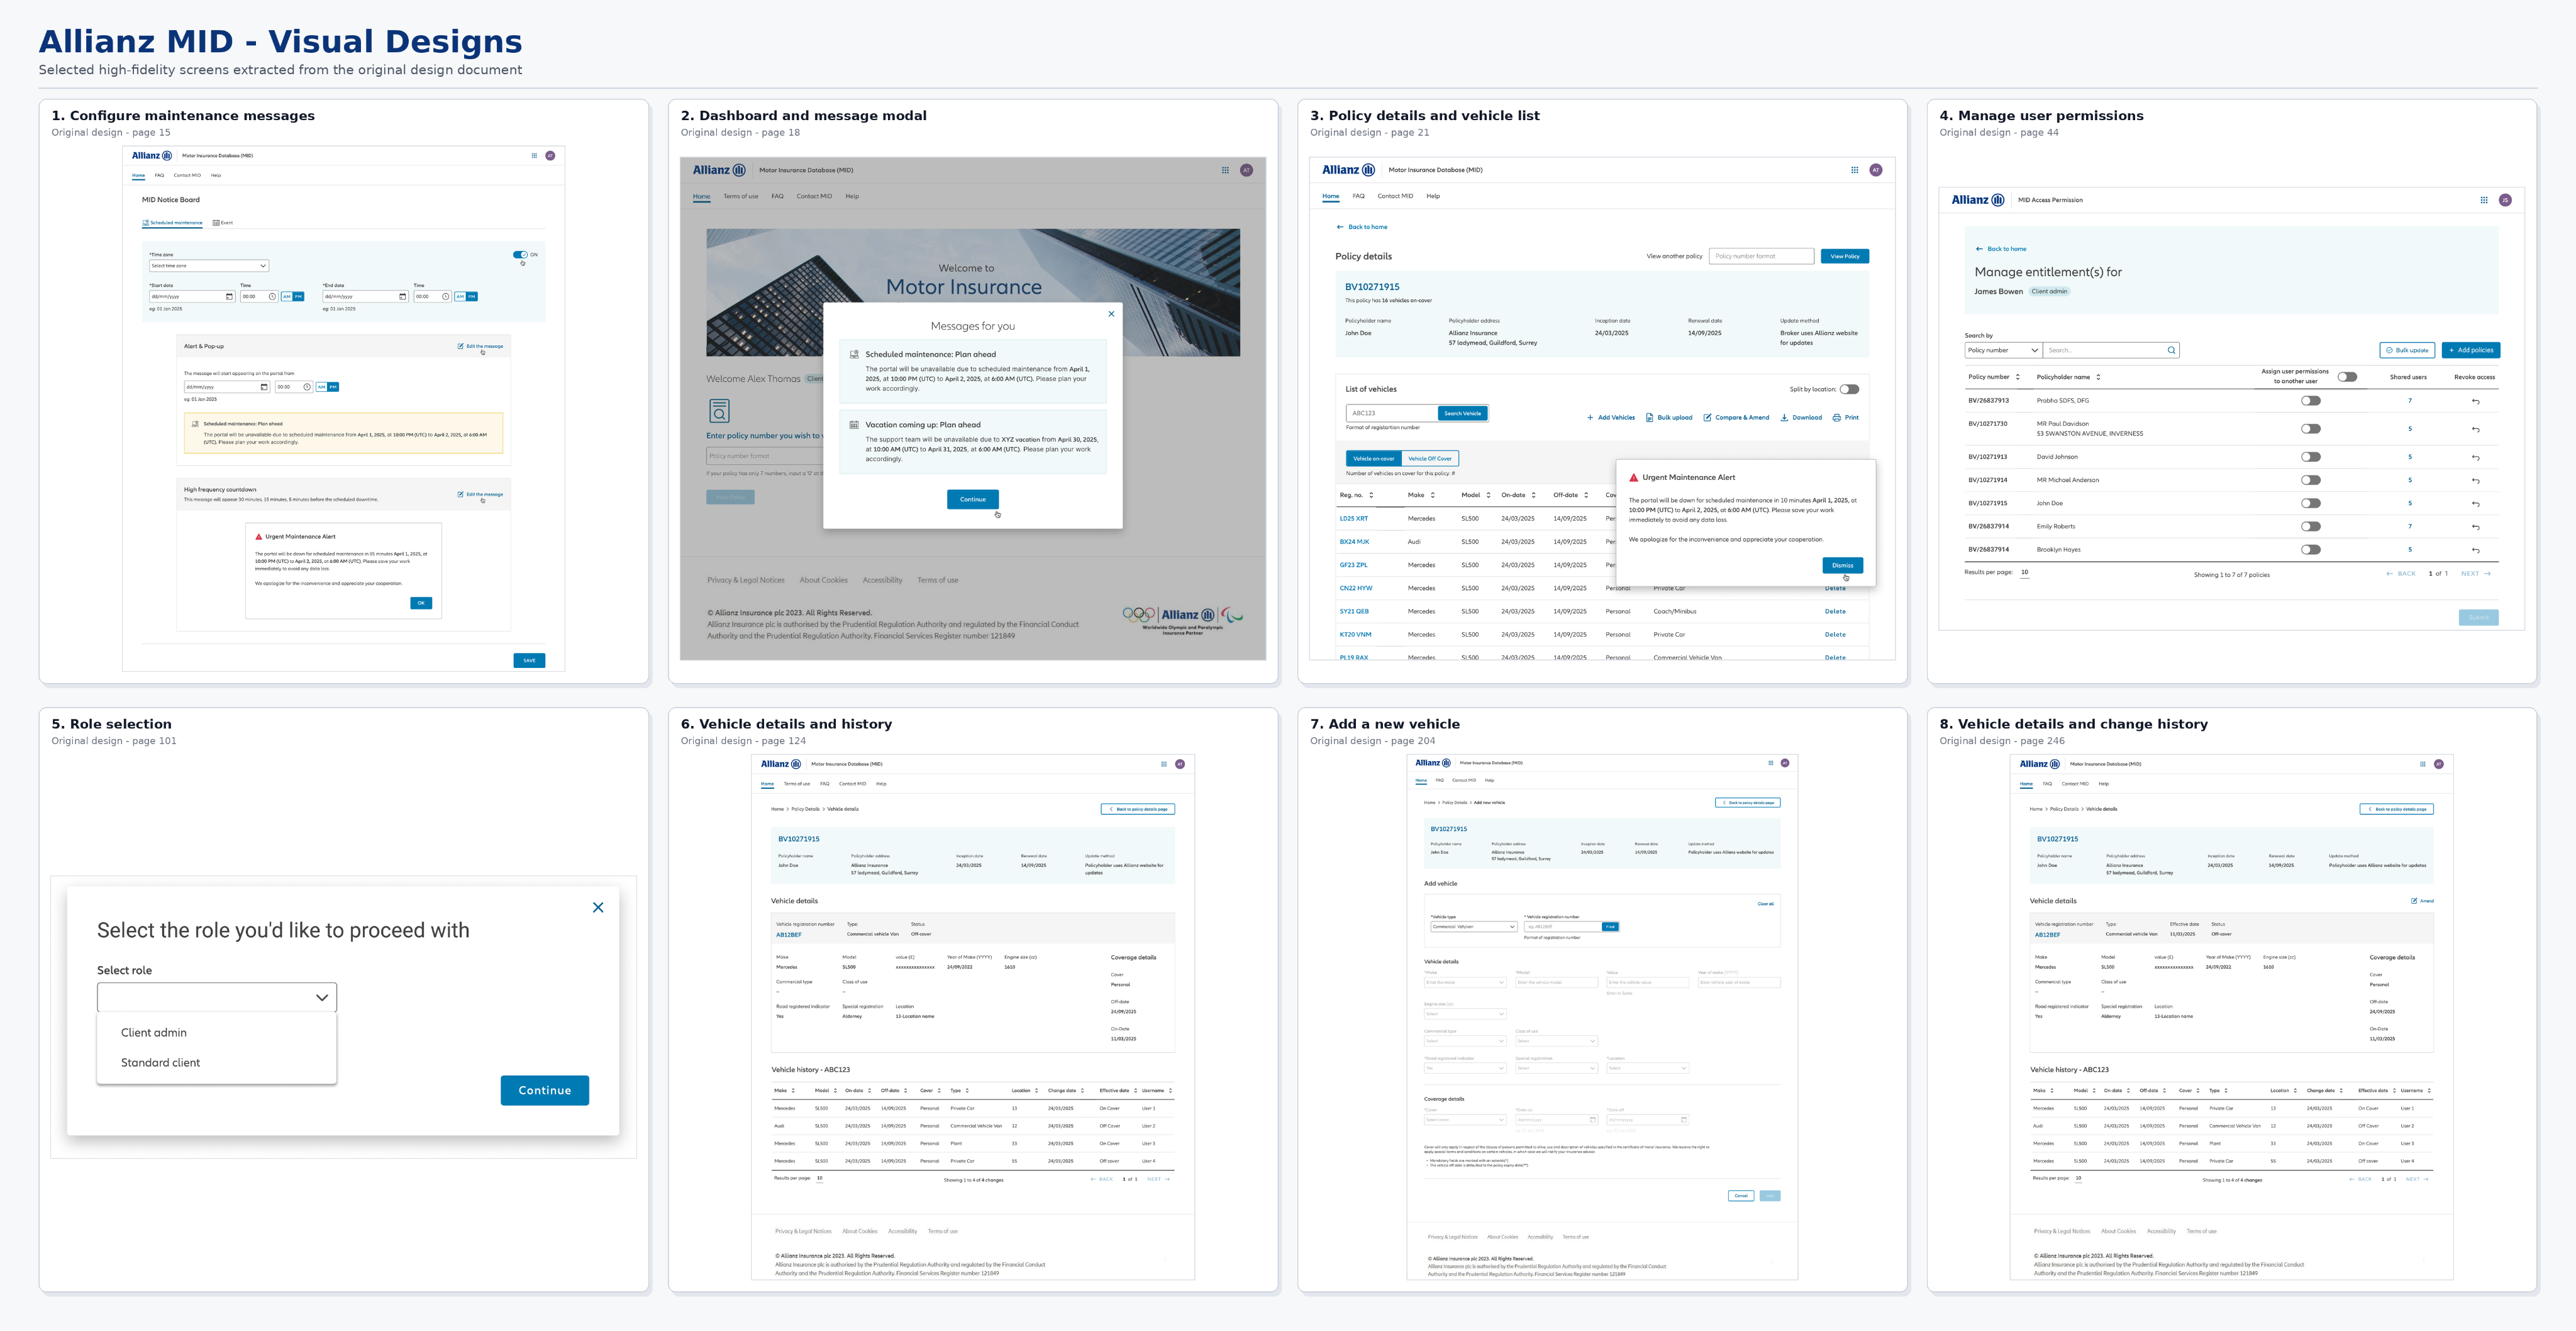Close the role selection dialog with X

[x=598, y=908]
